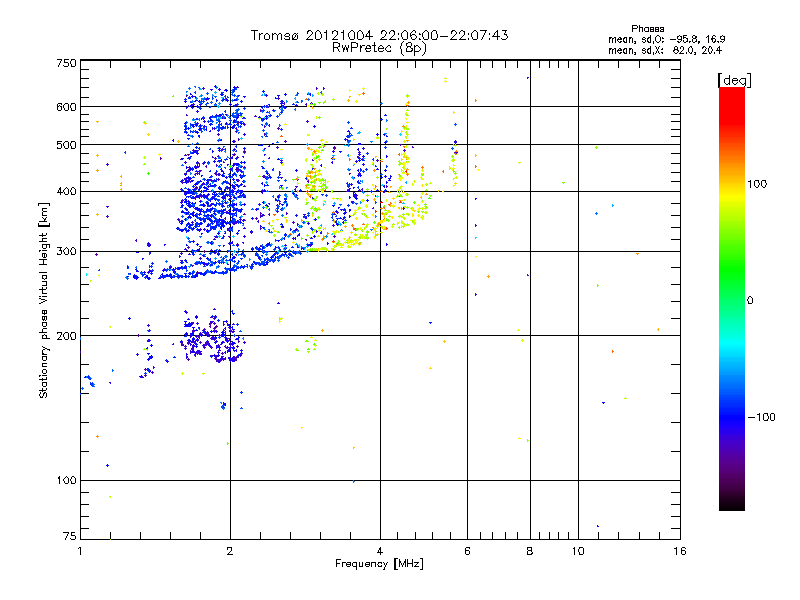Image resolution: width=800 pixels, height=600 pixels.
Task: Click the '100' y-axis tick label
Action: point(66,480)
